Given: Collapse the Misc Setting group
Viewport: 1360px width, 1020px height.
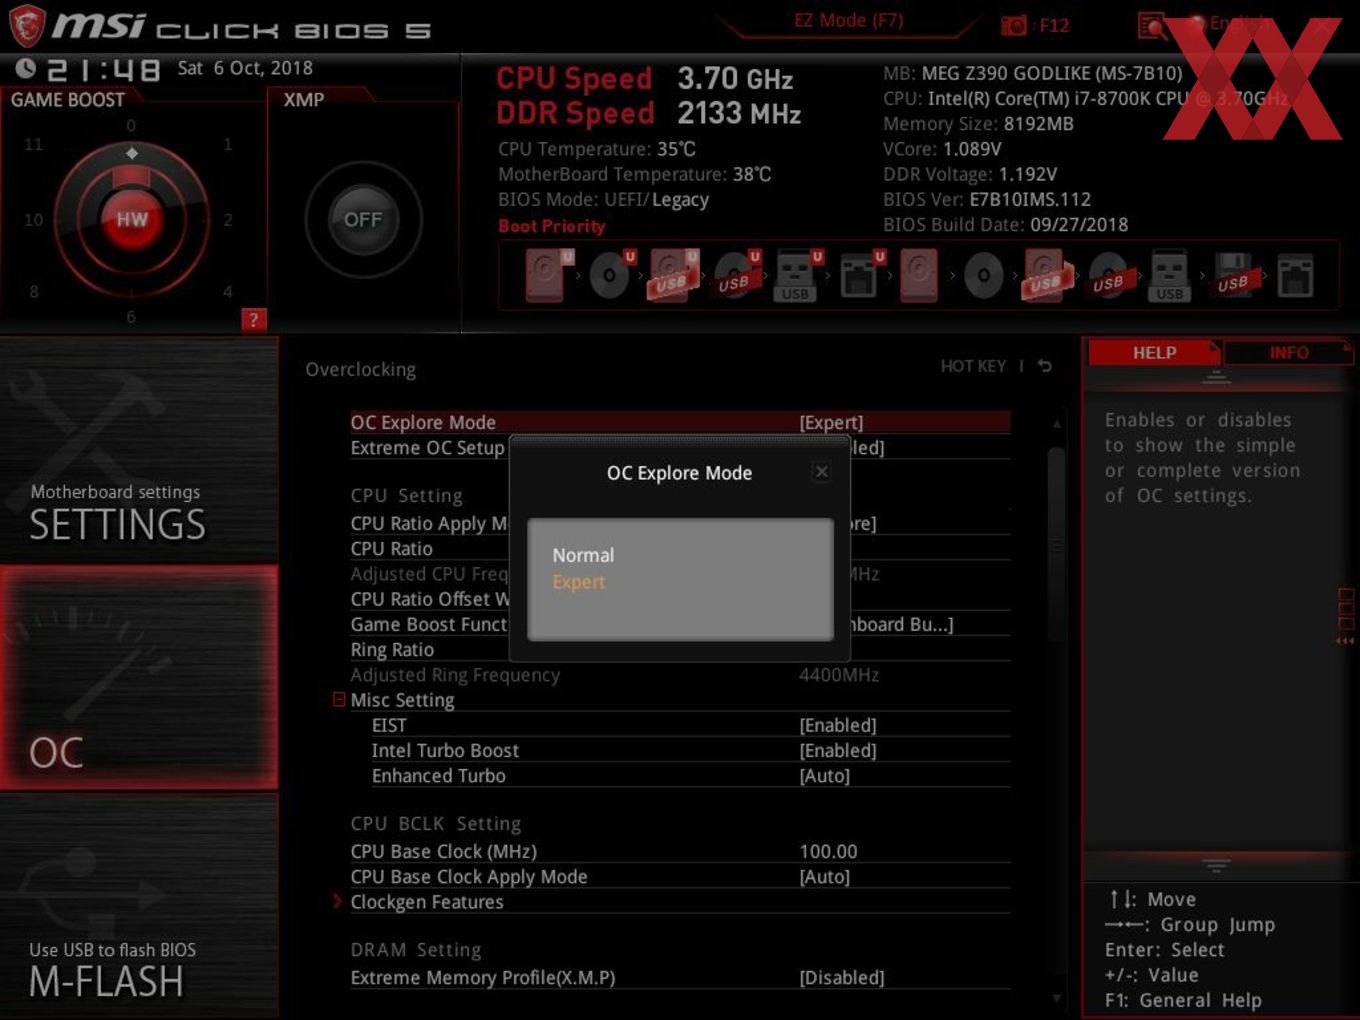Looking at the screenshot, I should 339,700.
